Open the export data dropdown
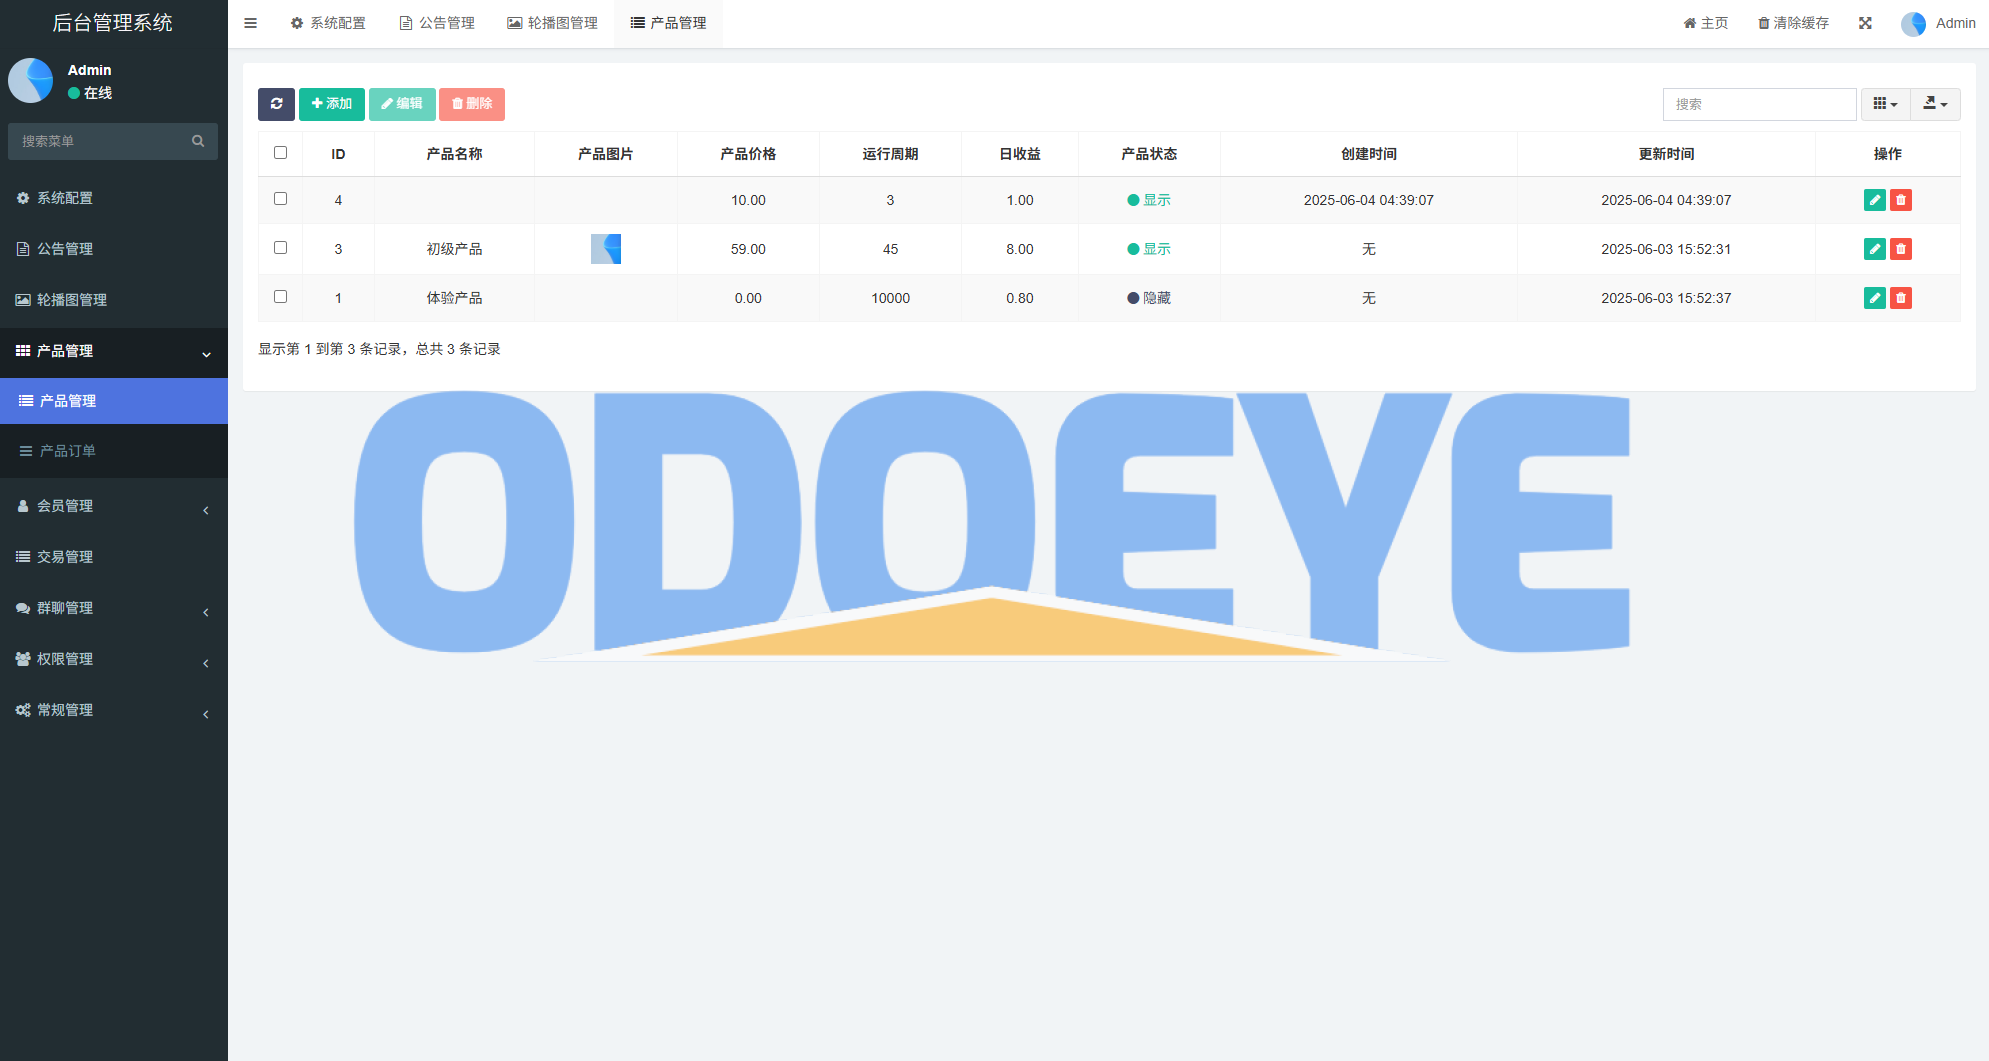This screenshot has width=1989, height=1061. 1935,104
